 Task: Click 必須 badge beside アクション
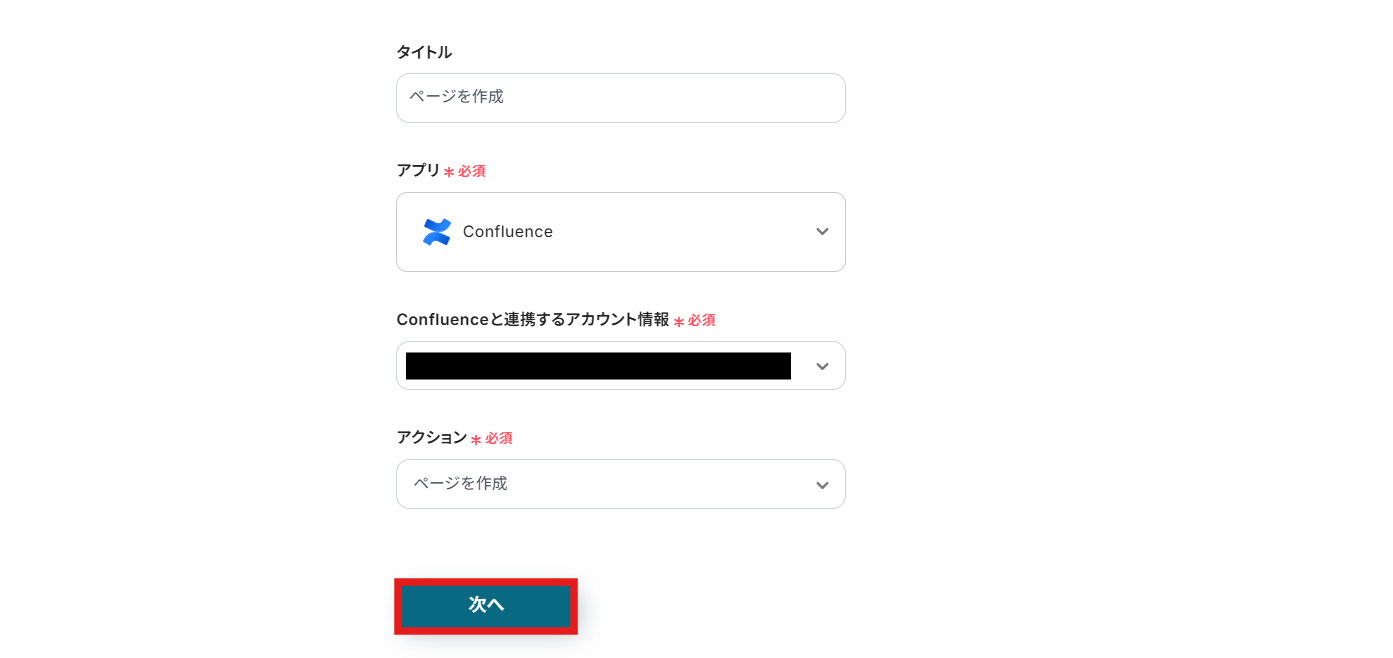click(499, 439)
